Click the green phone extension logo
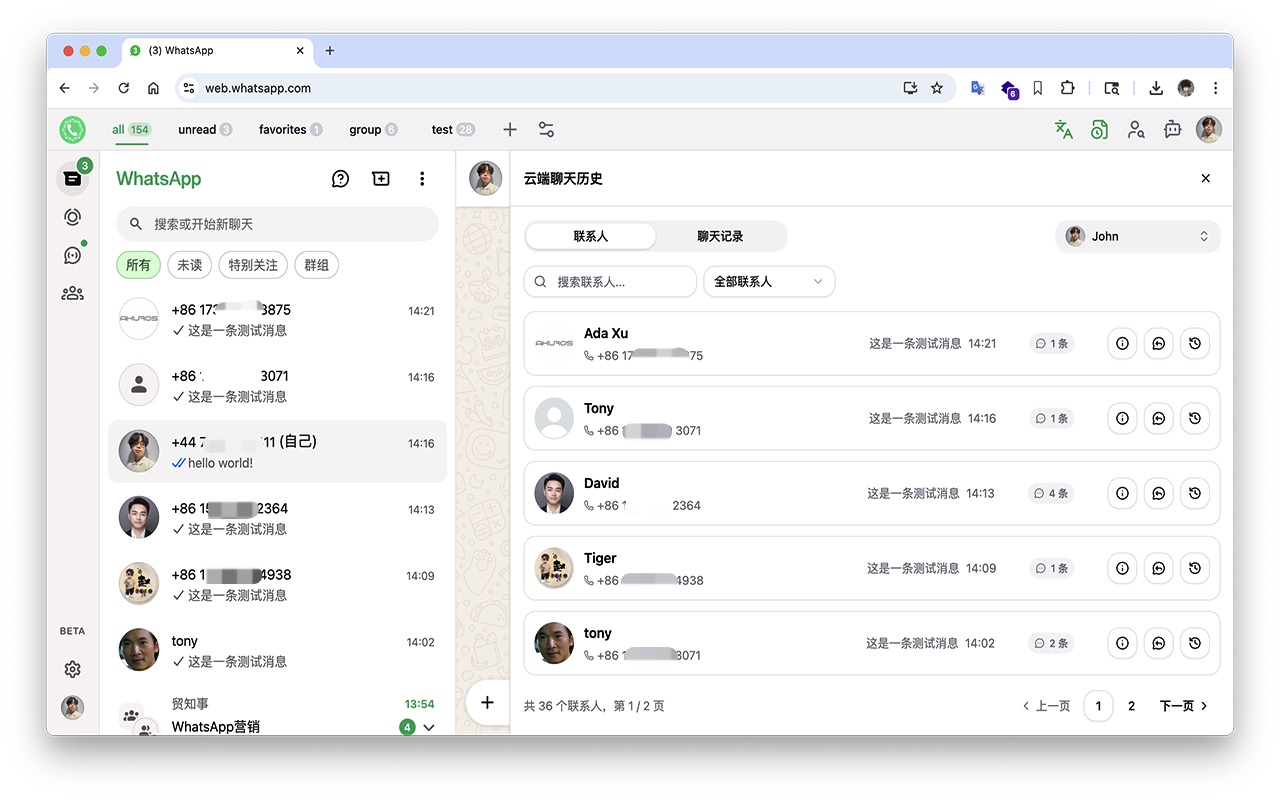 [x=72, y=129]
